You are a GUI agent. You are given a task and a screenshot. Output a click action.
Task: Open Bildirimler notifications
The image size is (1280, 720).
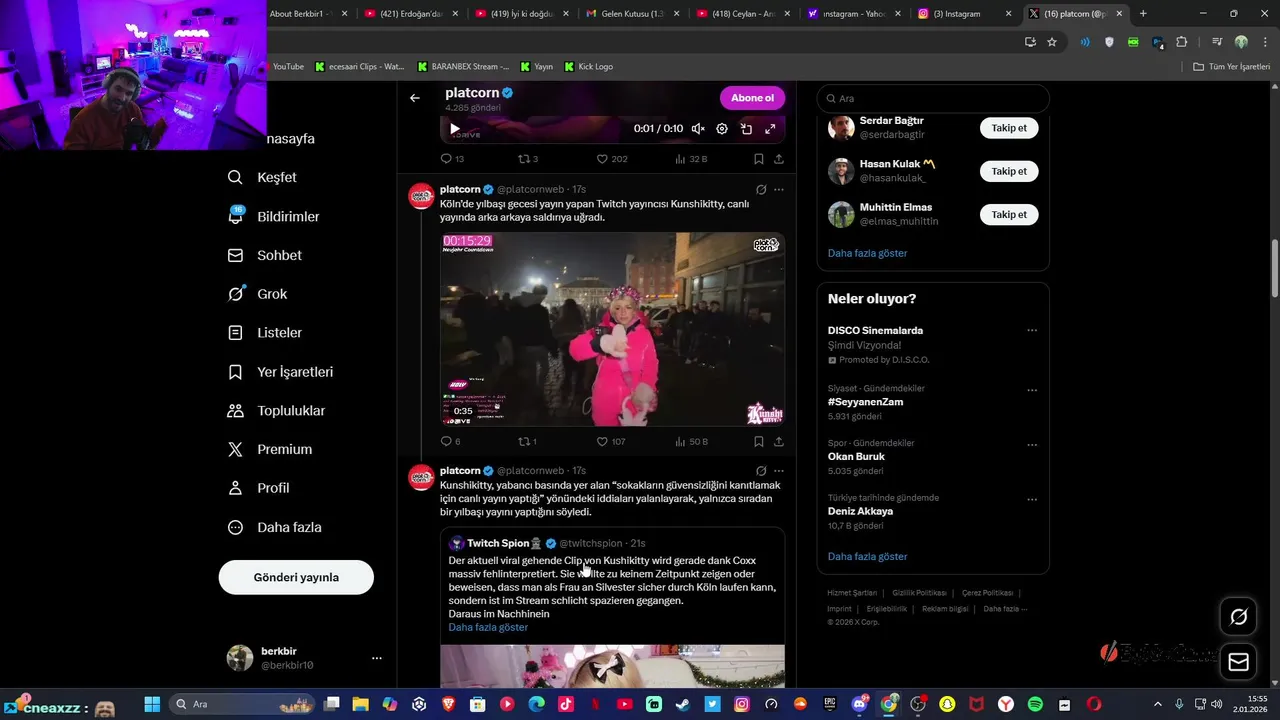click(274, 216)
